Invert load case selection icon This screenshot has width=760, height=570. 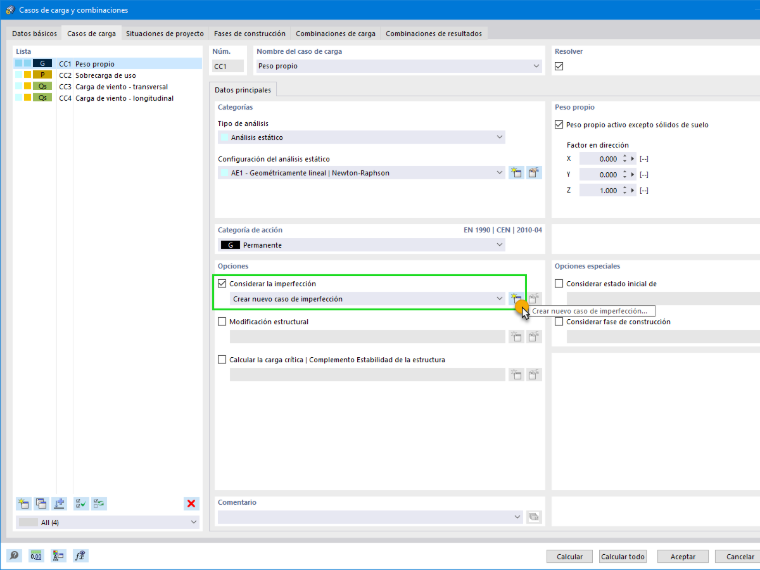(99, 504)
